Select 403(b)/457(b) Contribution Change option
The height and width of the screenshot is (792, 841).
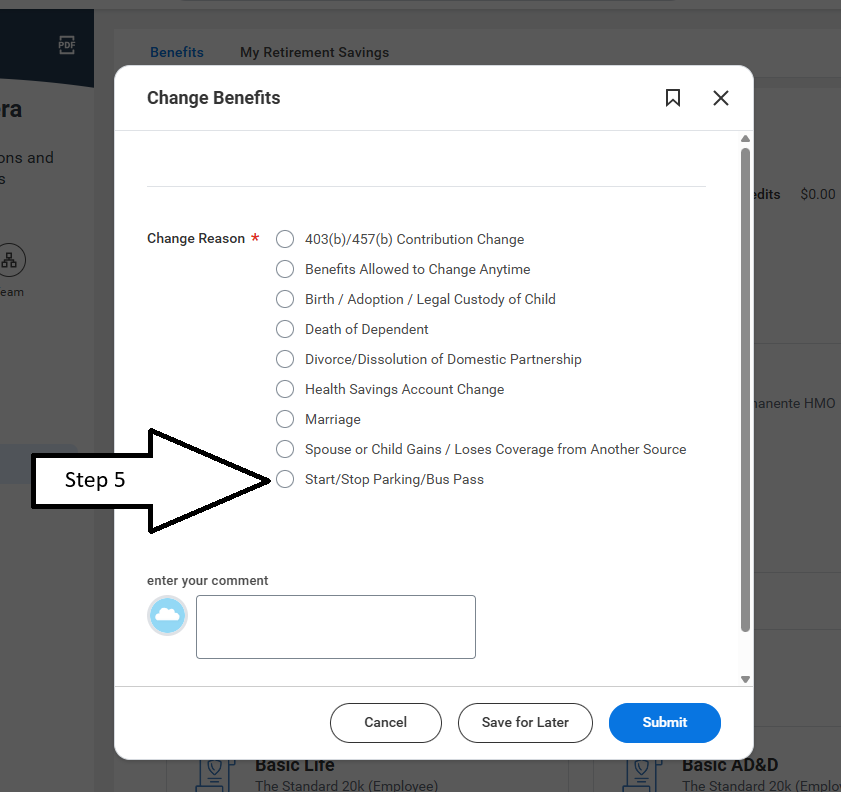285,239
